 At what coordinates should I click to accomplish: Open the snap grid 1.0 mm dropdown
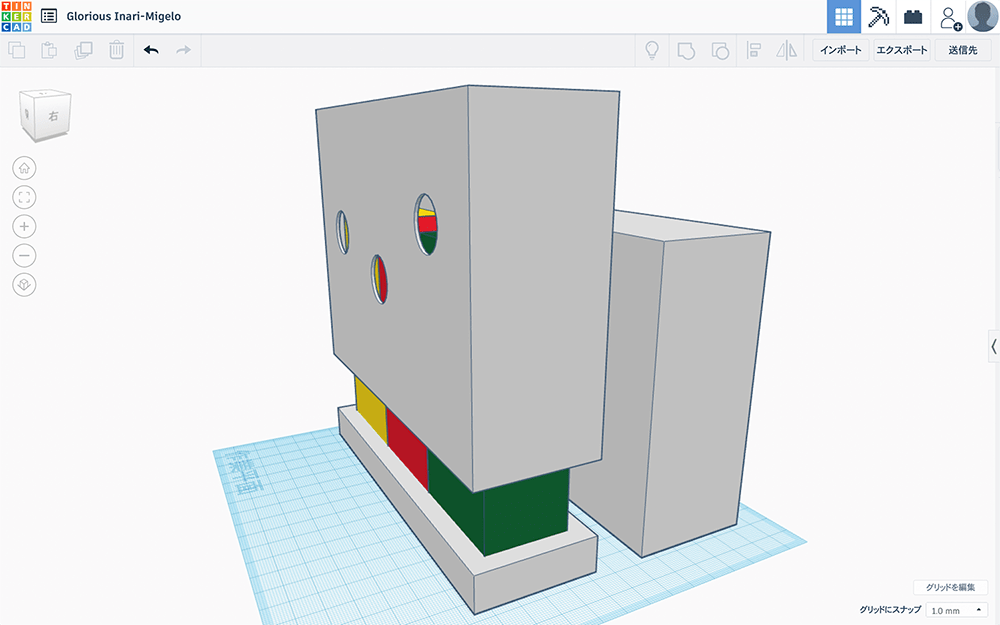956,610
